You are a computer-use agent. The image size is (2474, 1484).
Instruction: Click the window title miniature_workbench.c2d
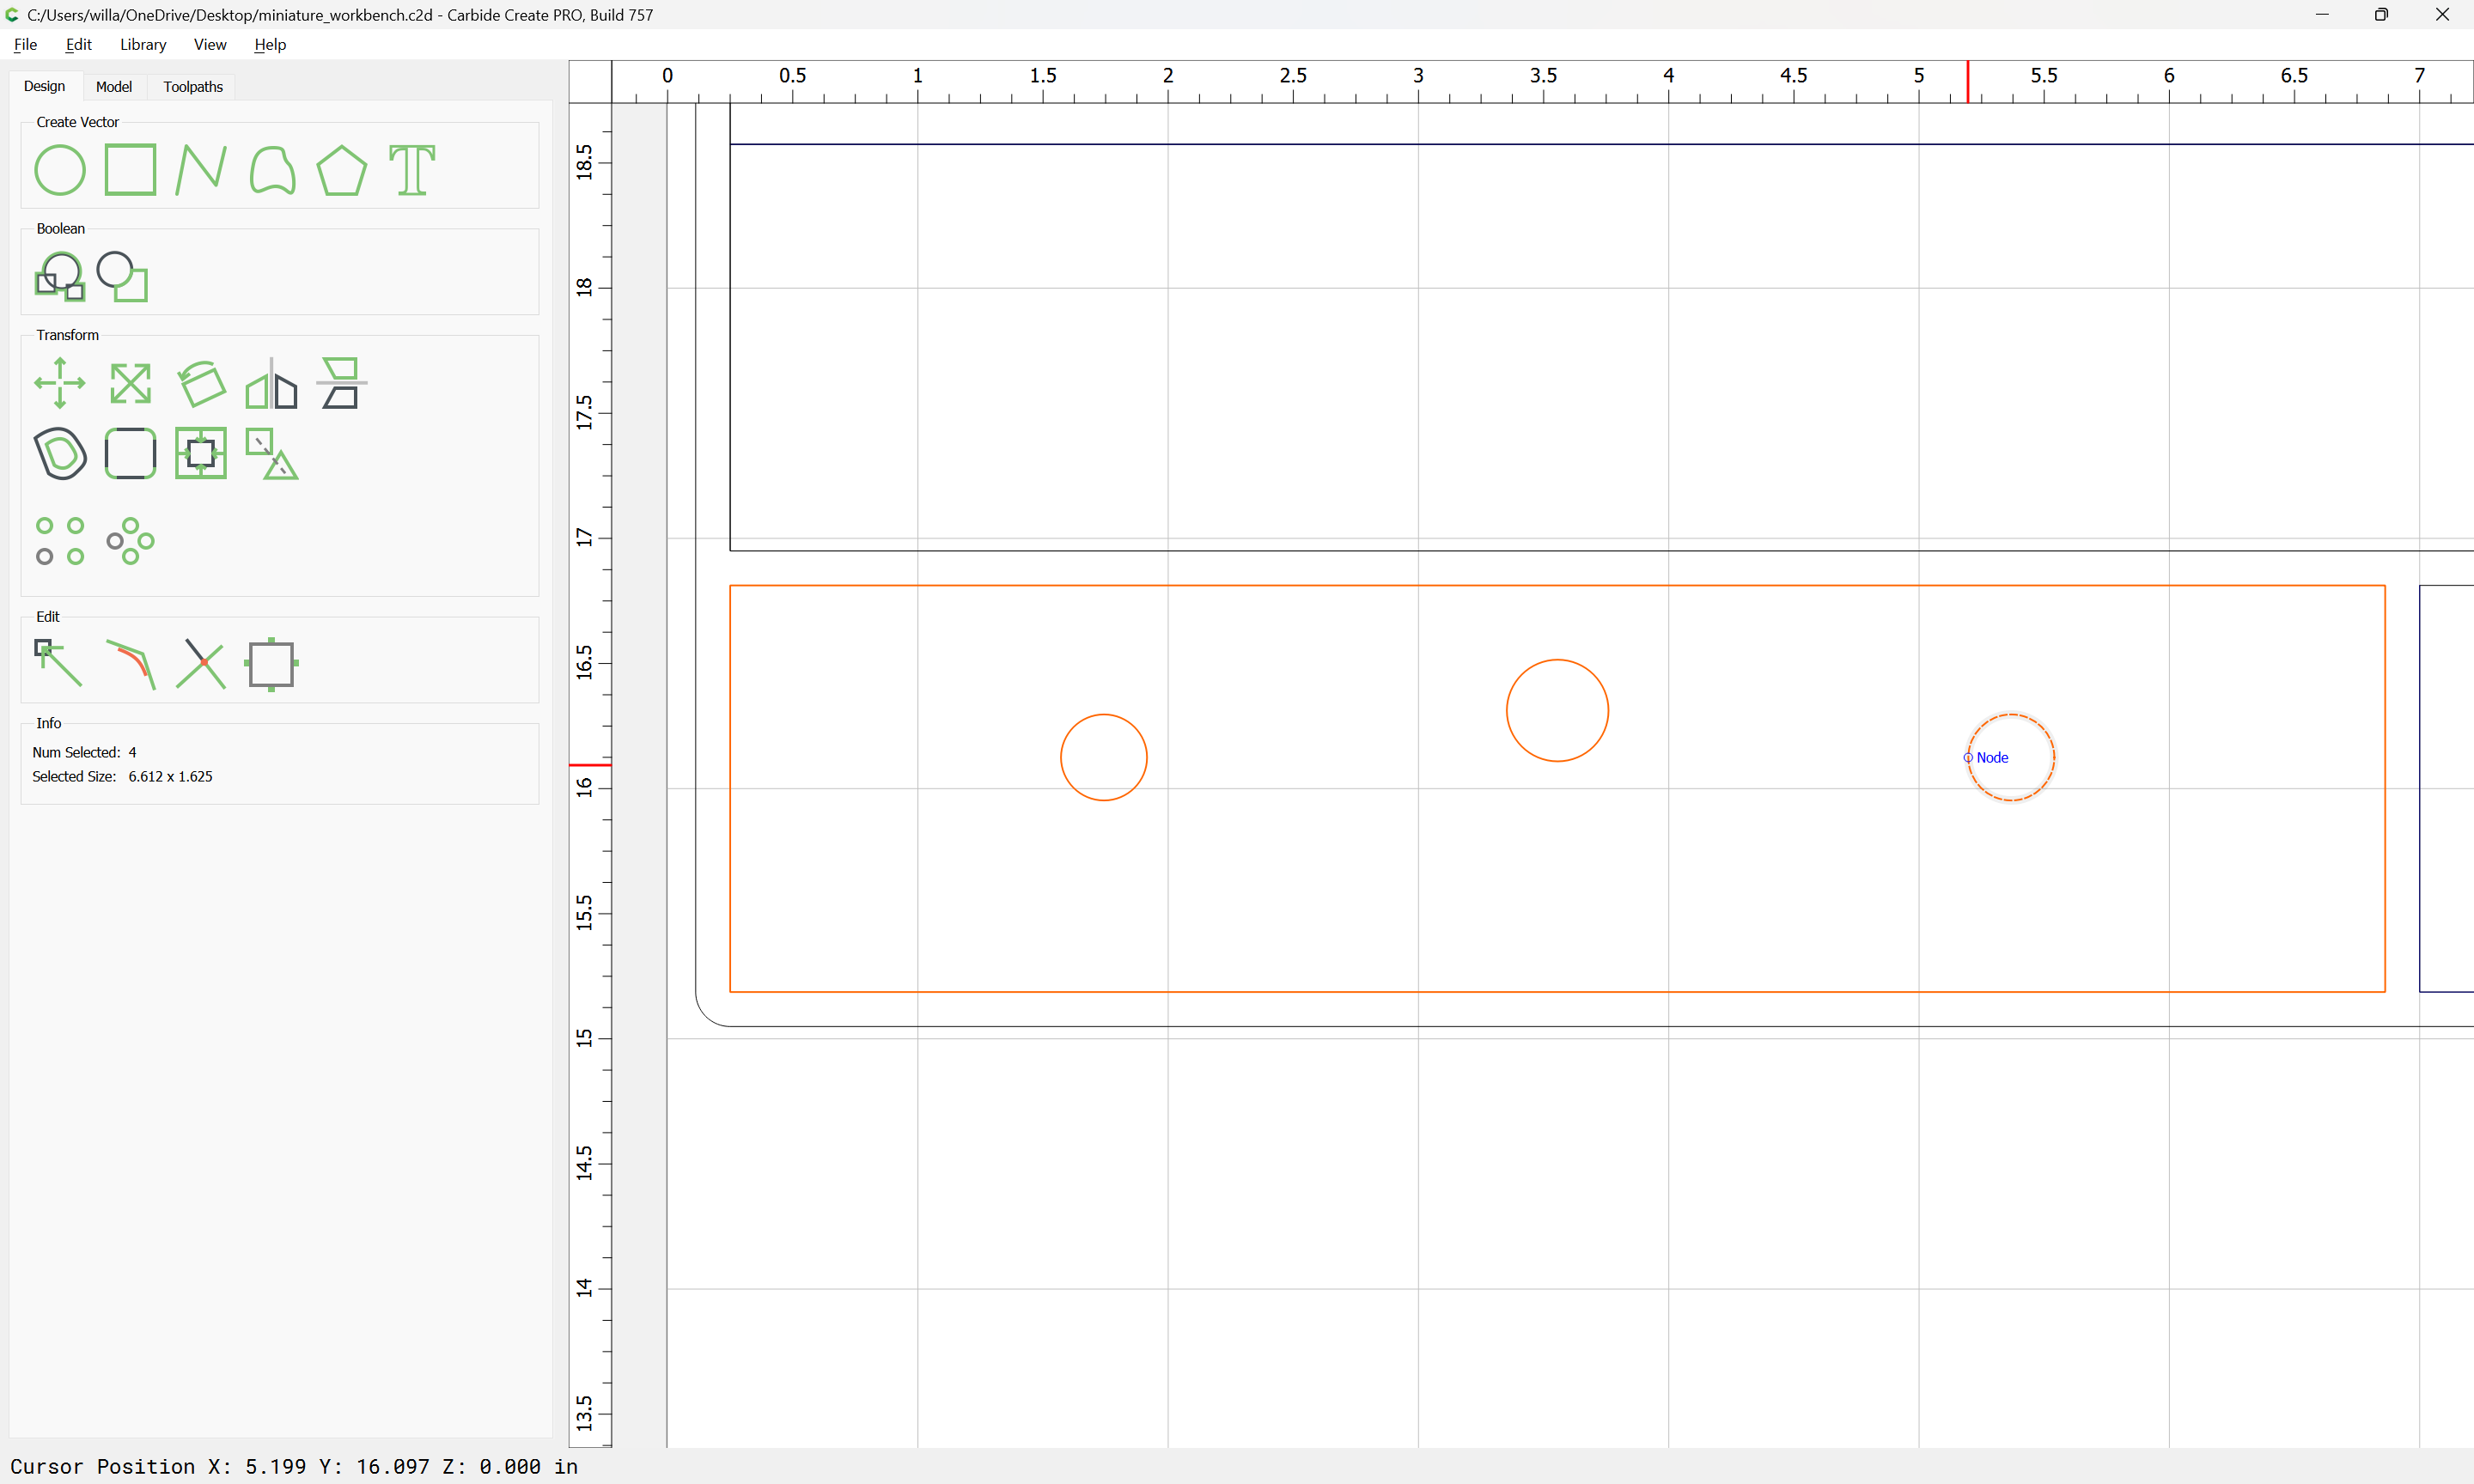coord(340,15)
